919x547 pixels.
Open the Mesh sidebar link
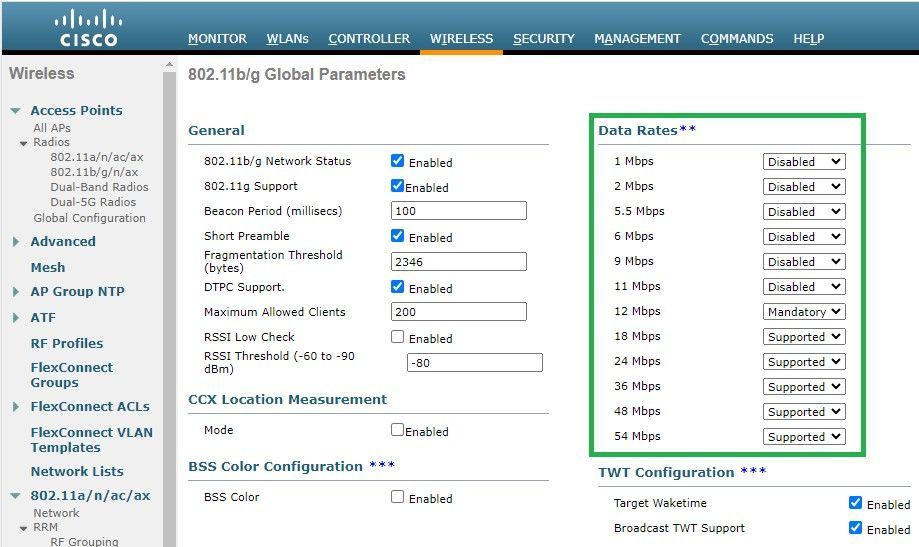tap(47, 267)
